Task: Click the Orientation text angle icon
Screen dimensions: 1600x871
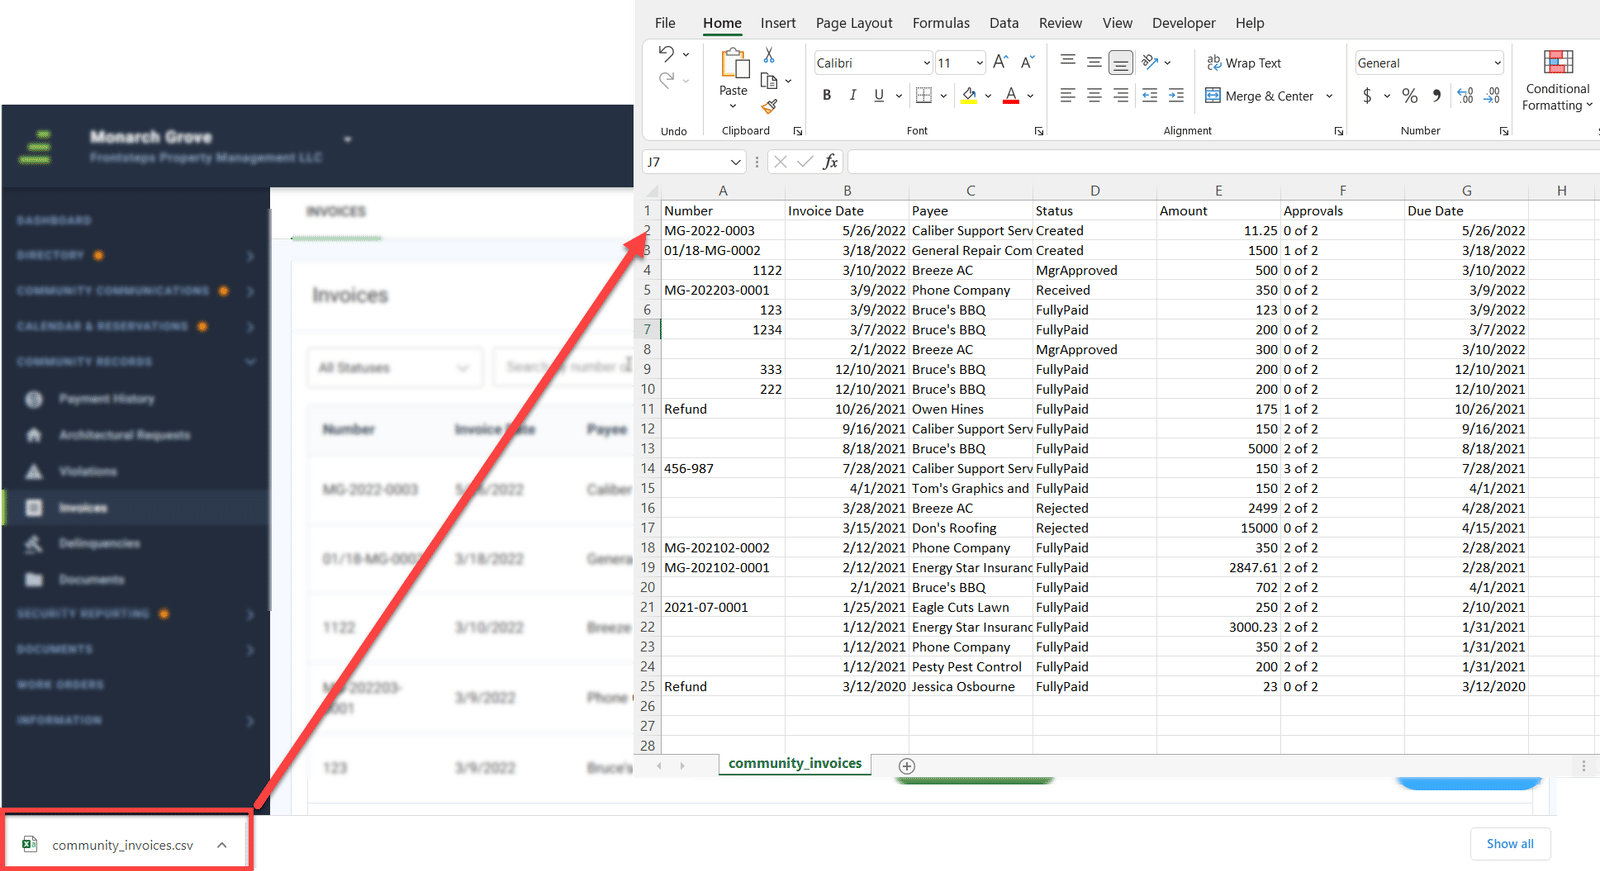Action: (1150, 62)
